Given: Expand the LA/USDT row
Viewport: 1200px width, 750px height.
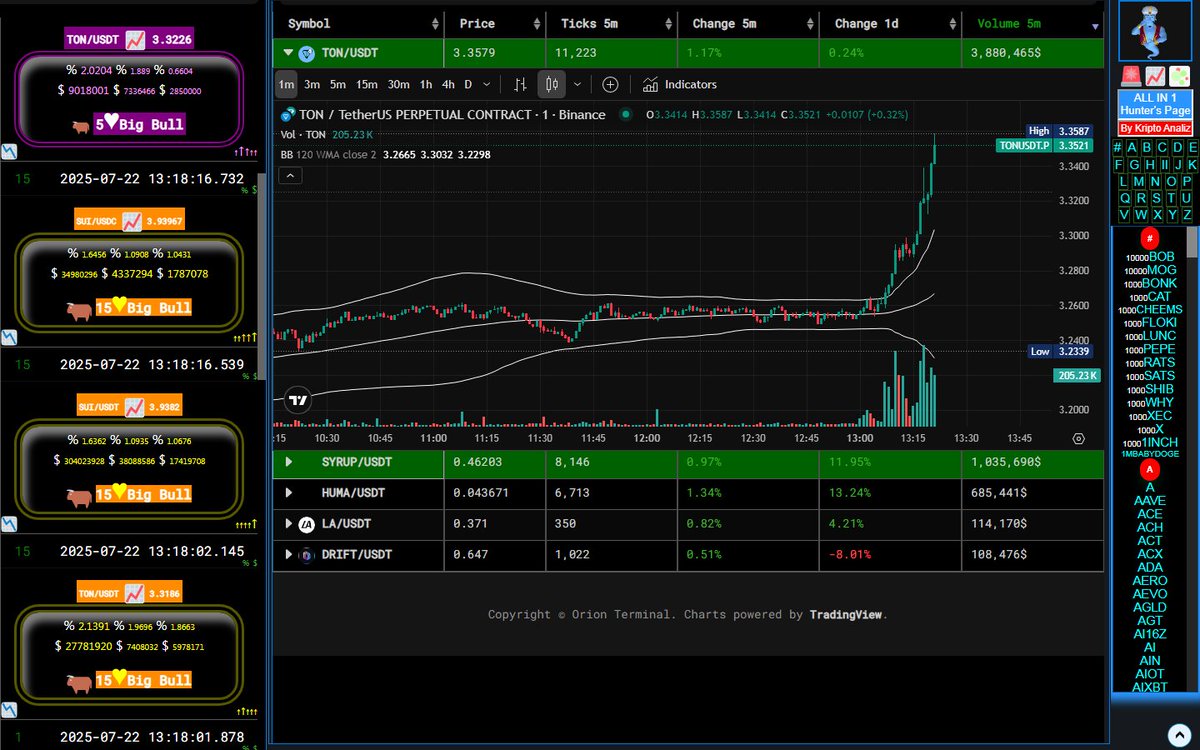Looking at the screenshot, I should (x=289, y=523).
